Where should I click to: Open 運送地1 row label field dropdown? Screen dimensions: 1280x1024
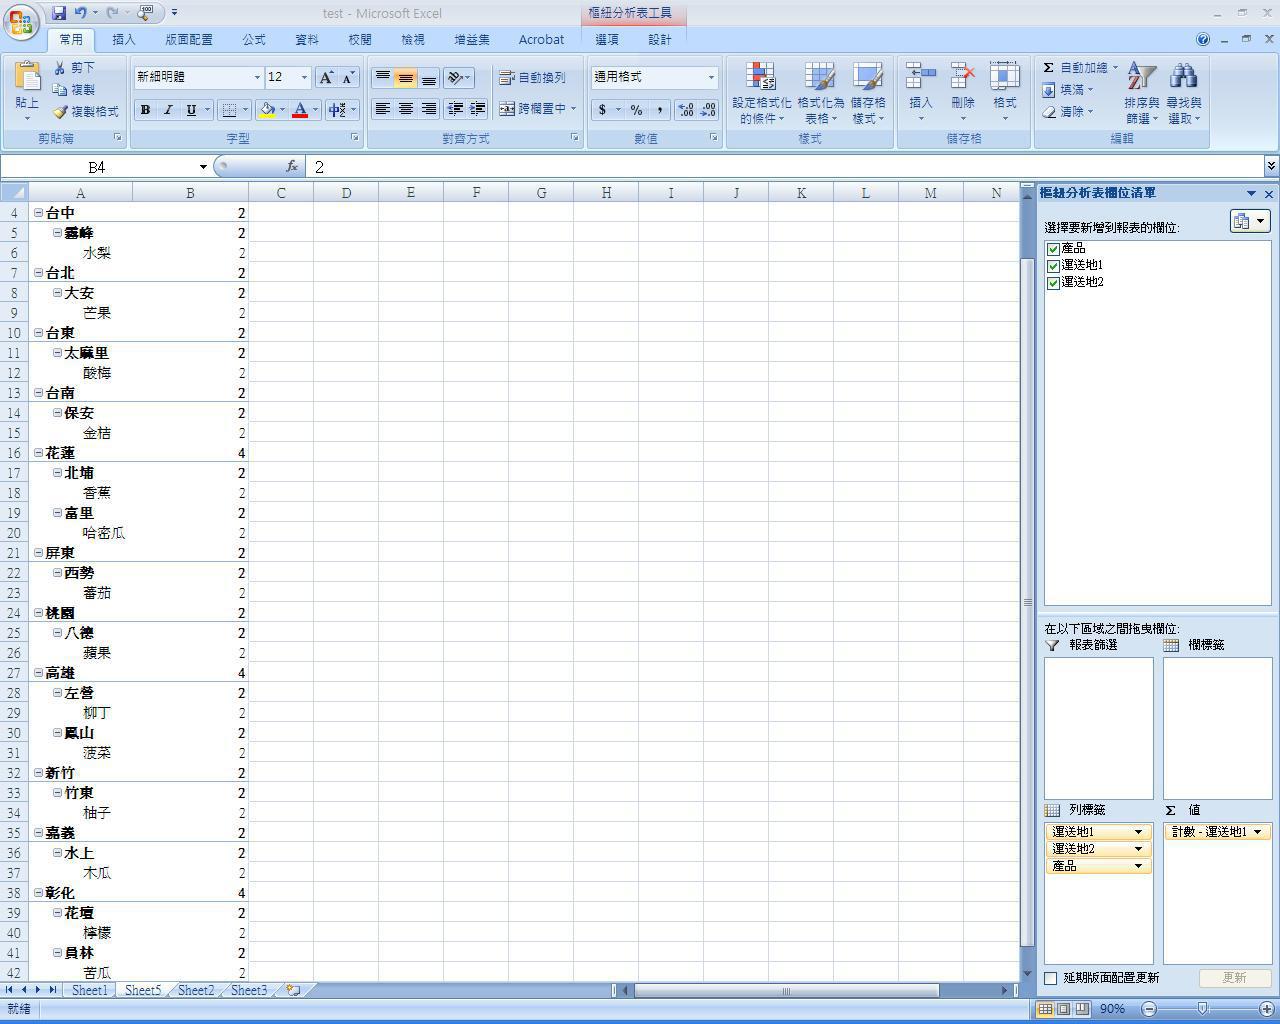(1138, 832)
